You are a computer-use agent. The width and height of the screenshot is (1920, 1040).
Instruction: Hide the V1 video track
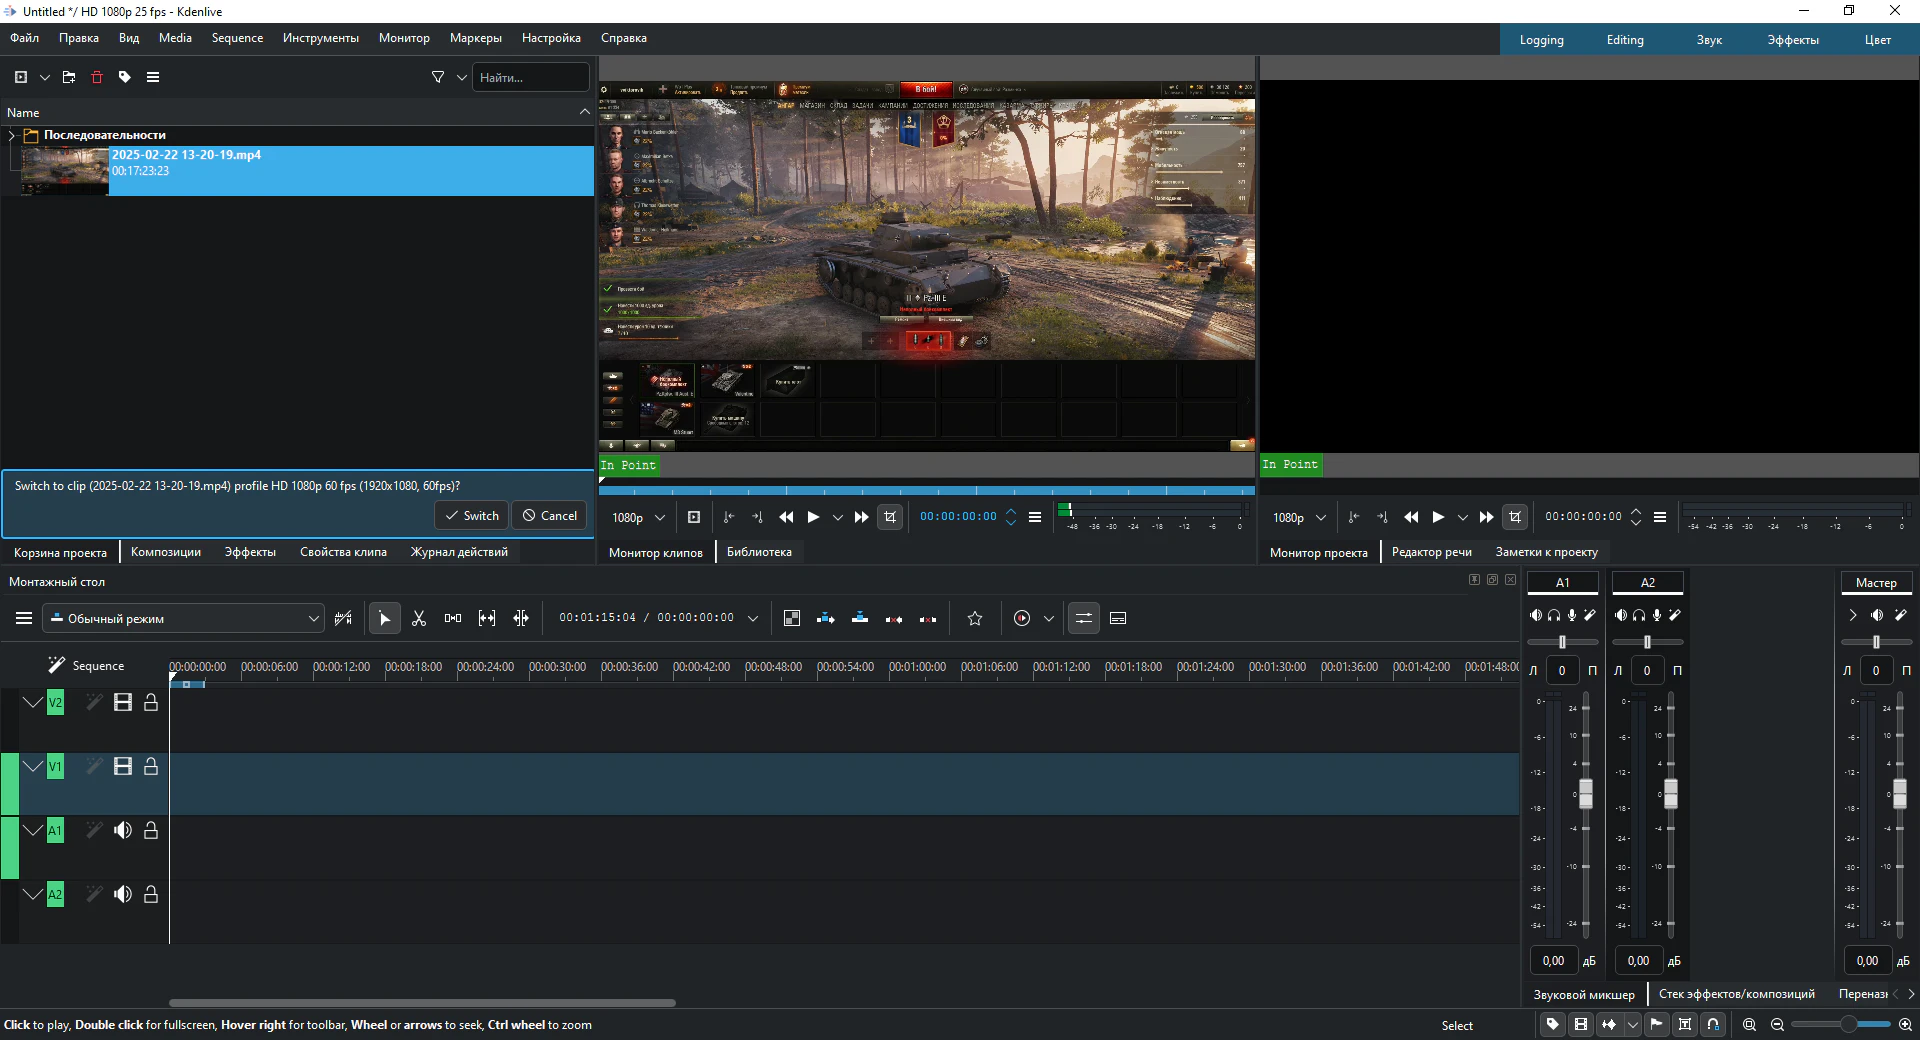coord(123,767)
